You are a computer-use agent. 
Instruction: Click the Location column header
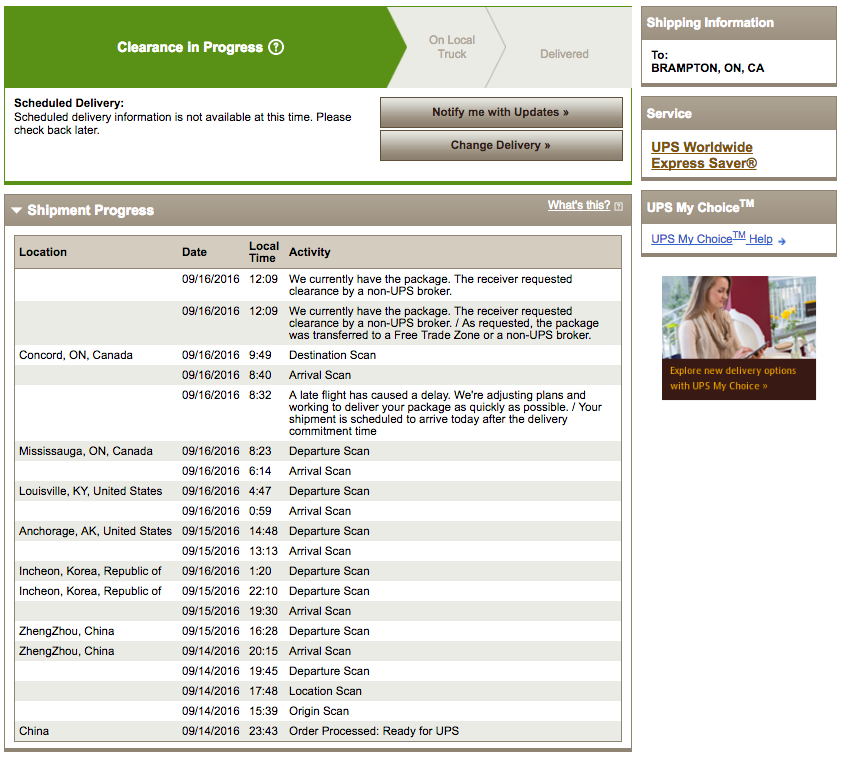43,252
